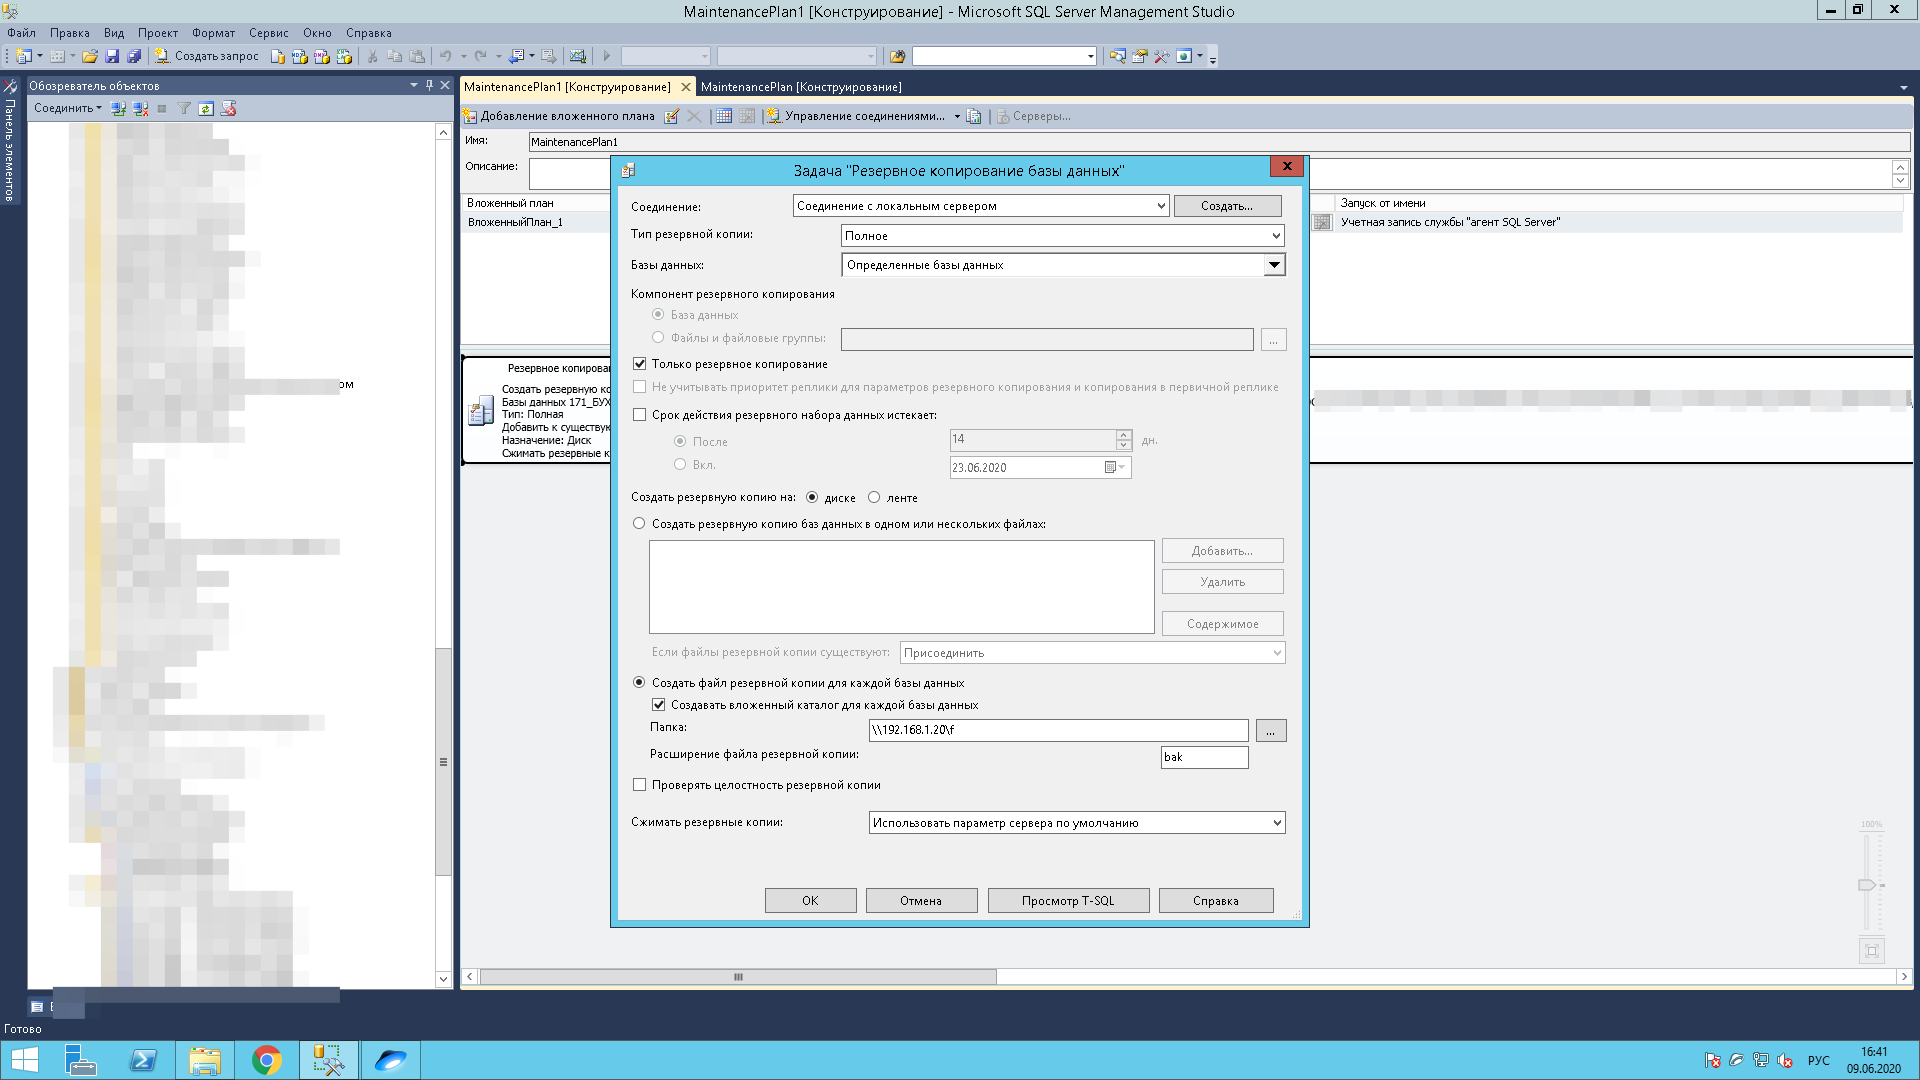Open the Properties window icon

1139,56
